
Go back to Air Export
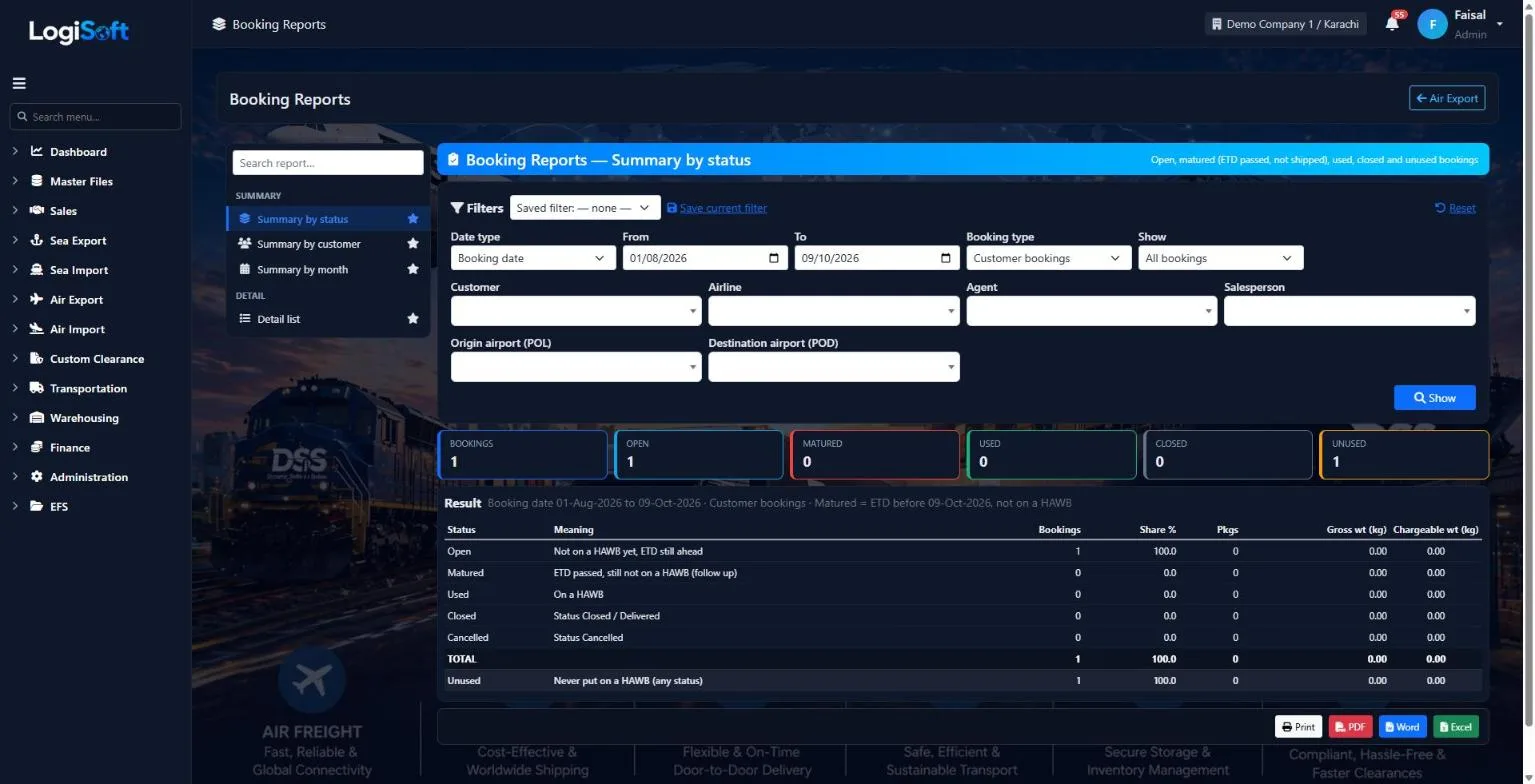1447,98
